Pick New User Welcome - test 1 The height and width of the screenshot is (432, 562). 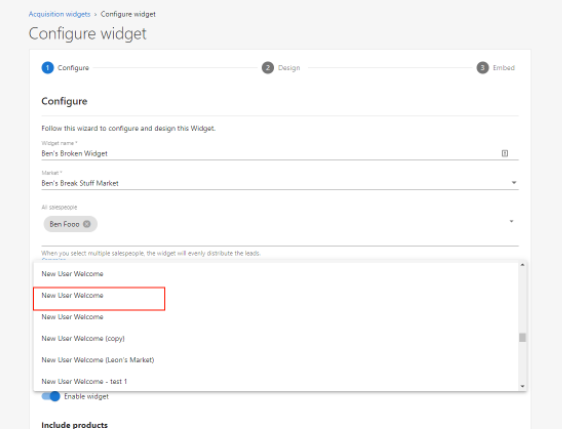[x=276, y=381]
